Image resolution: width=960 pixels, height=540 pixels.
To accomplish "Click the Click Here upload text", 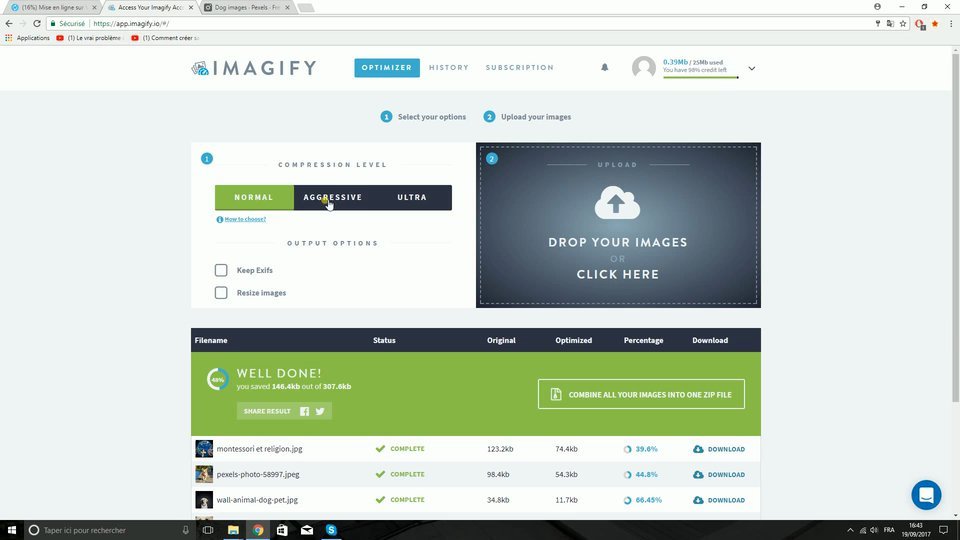I will 618,274.
